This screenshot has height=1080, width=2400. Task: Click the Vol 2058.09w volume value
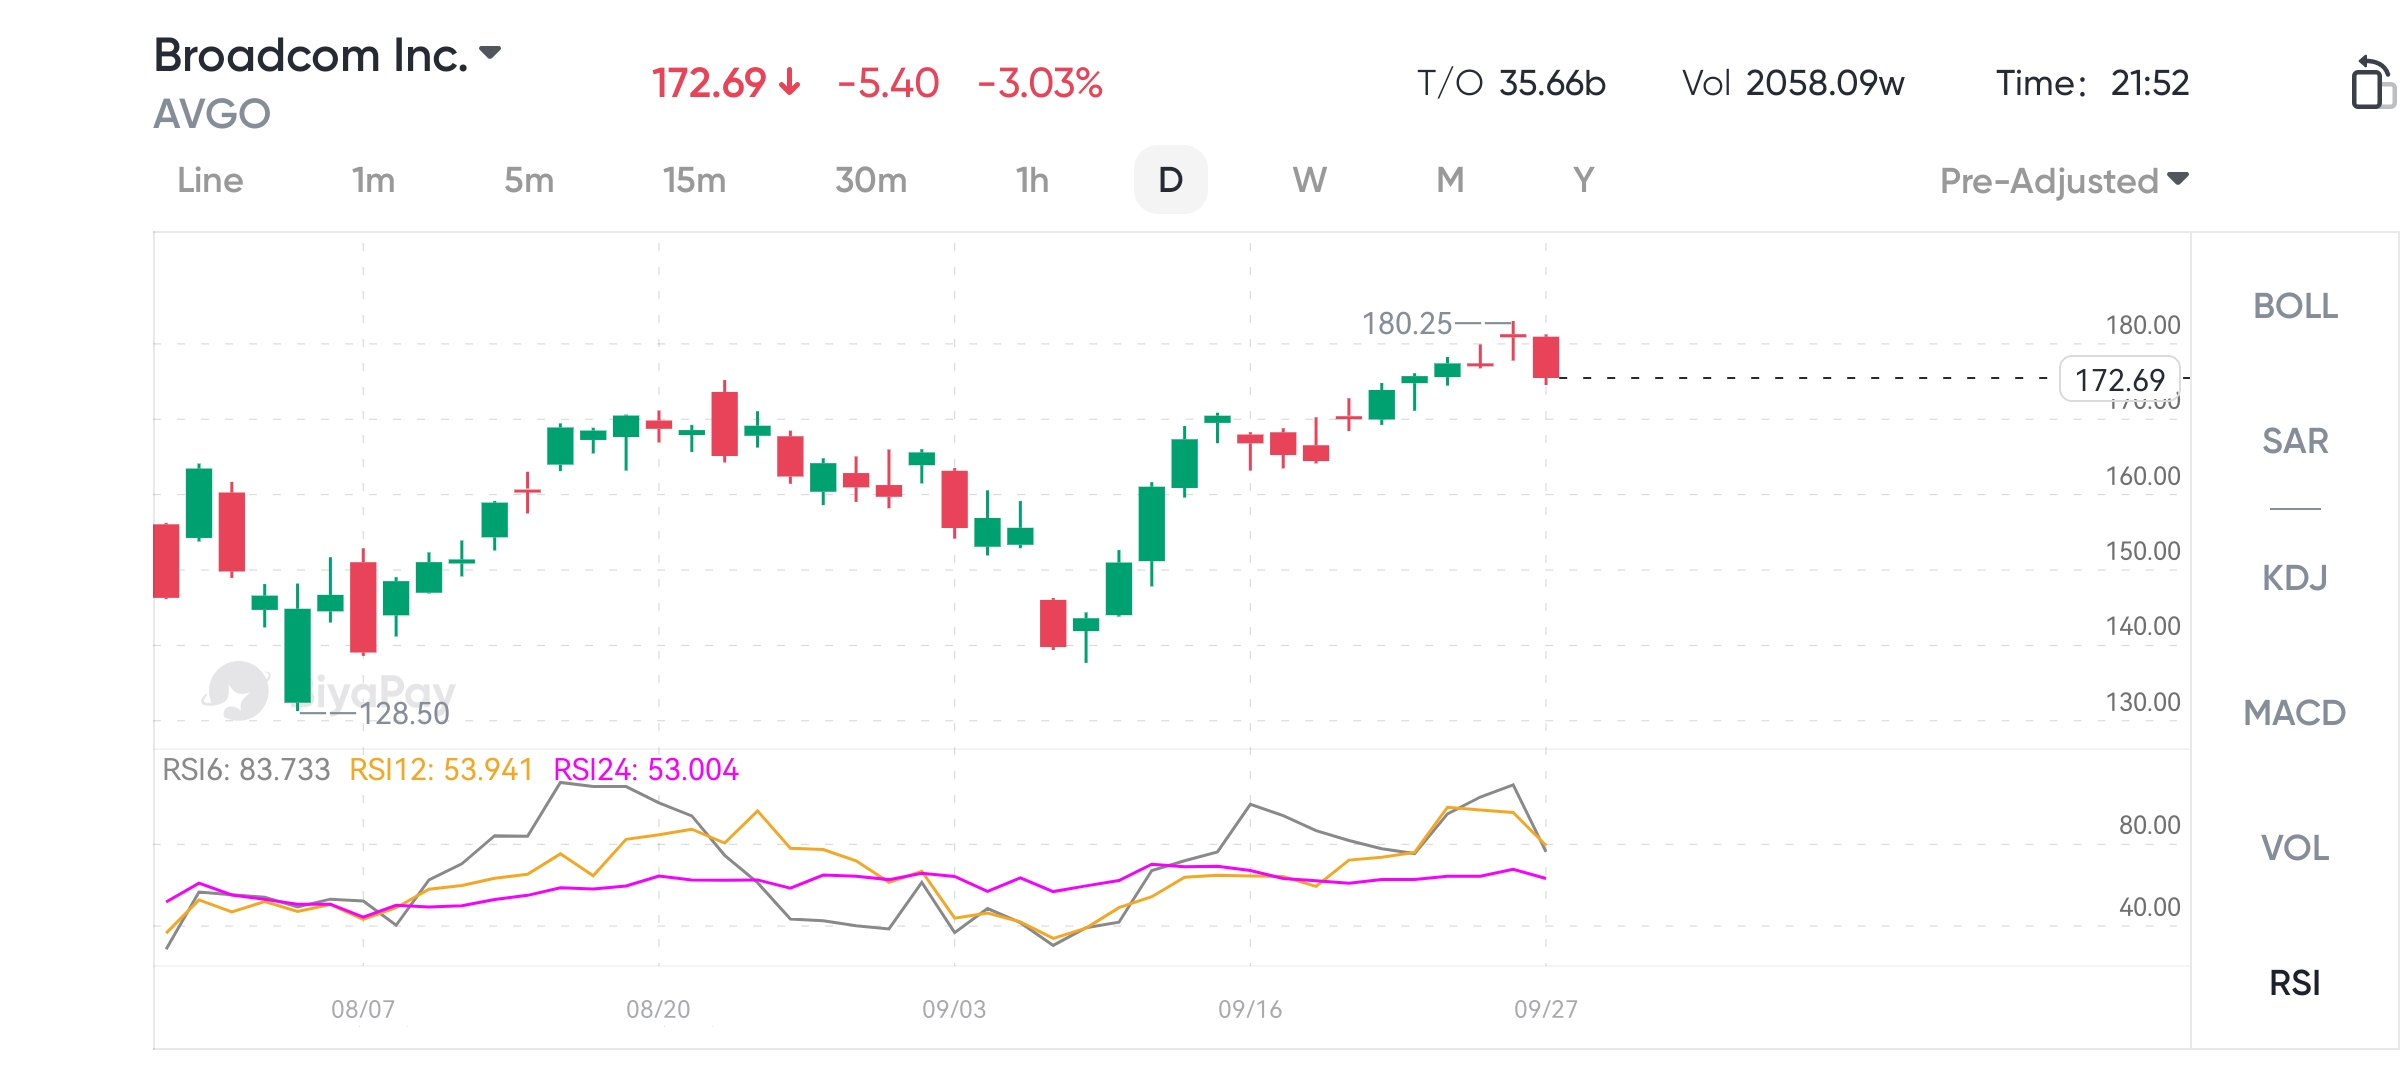1793,83
